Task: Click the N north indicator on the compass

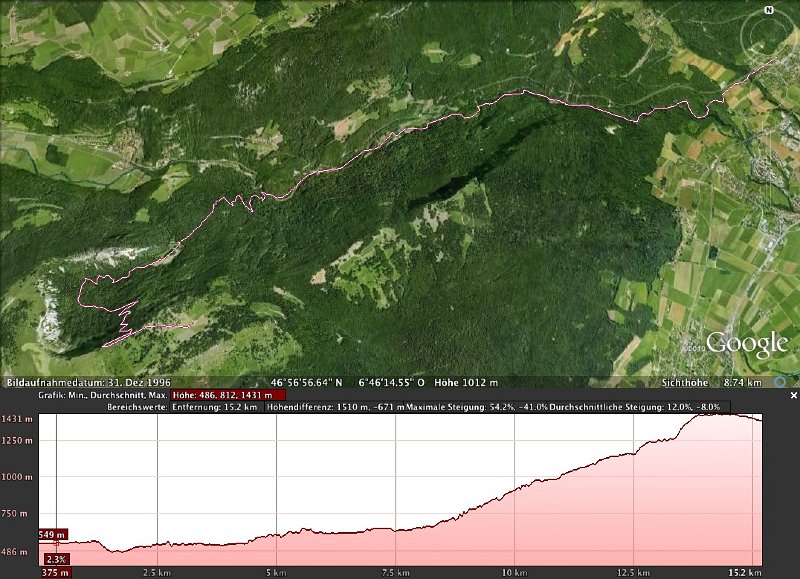Action: (769, 10)
